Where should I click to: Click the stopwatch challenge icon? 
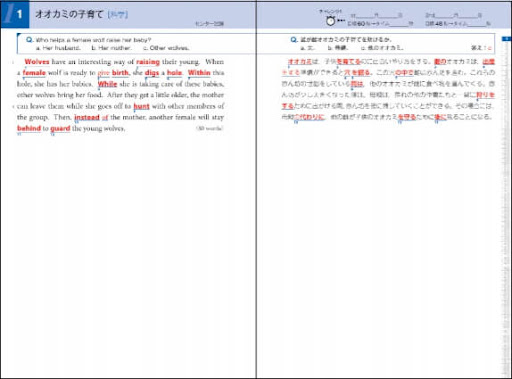330,21
